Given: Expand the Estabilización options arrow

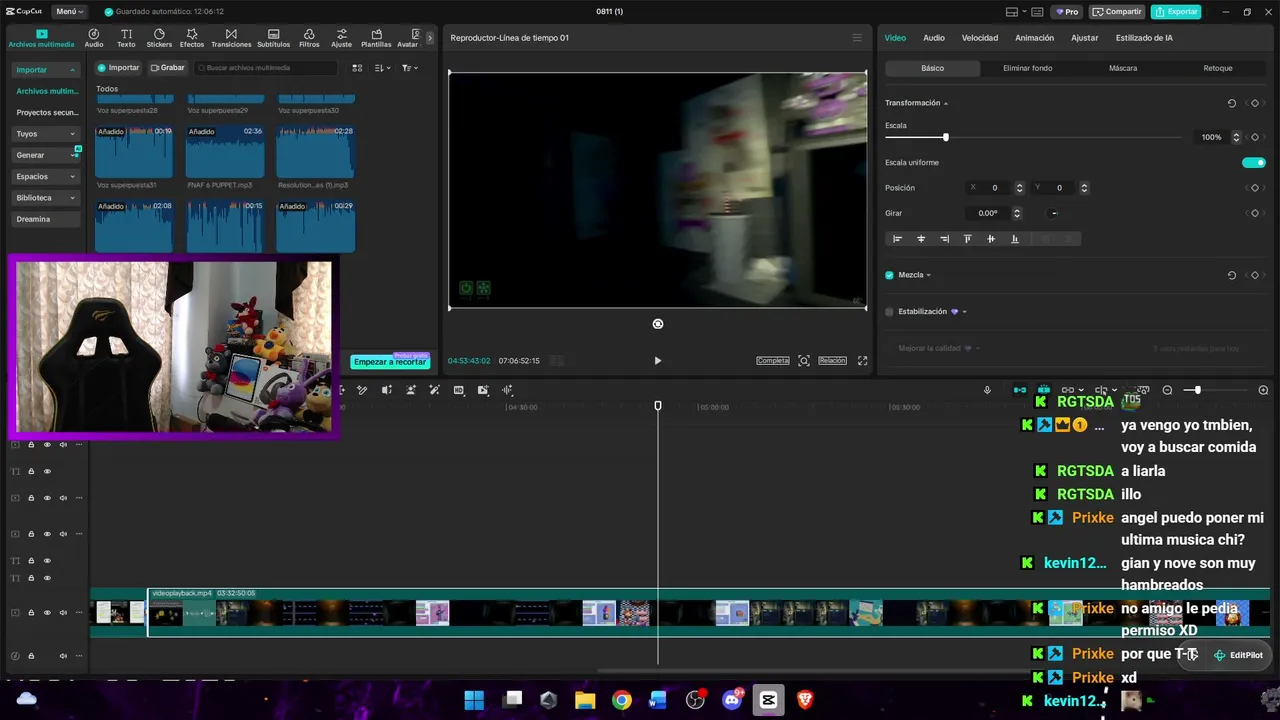Looking at the screenshot, I should point(964,312).
